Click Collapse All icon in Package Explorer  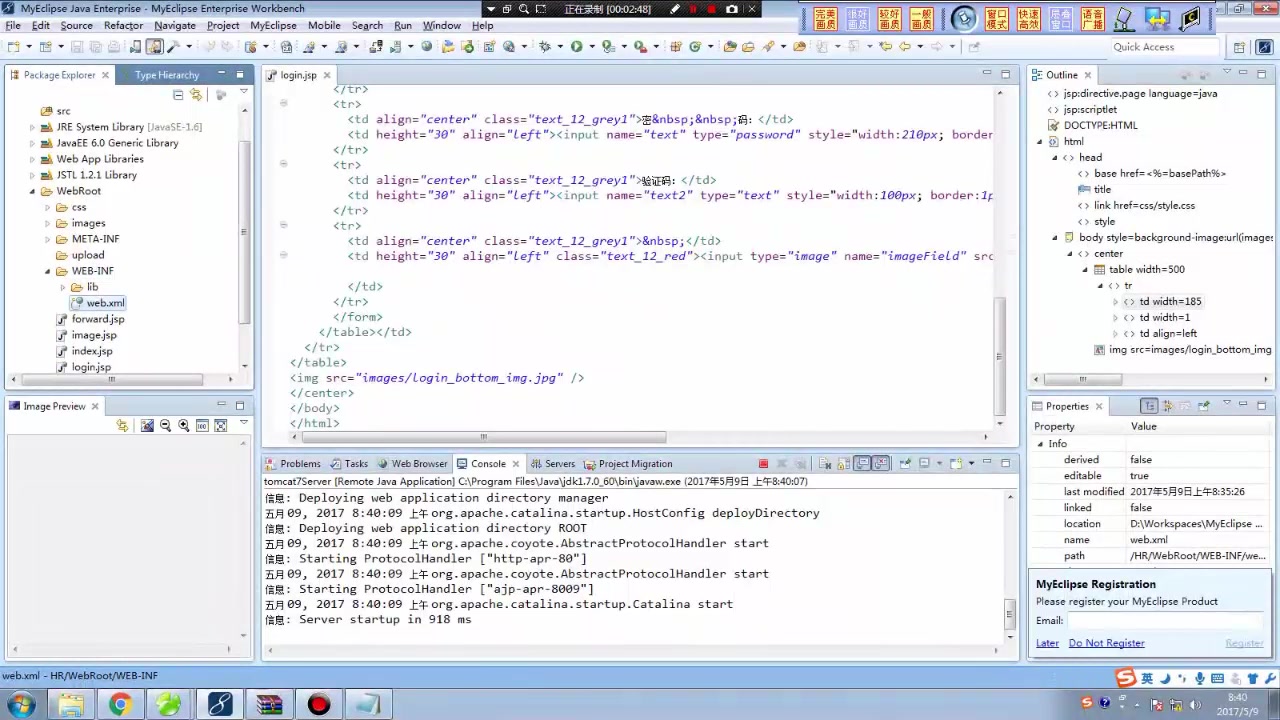[178, 95]
